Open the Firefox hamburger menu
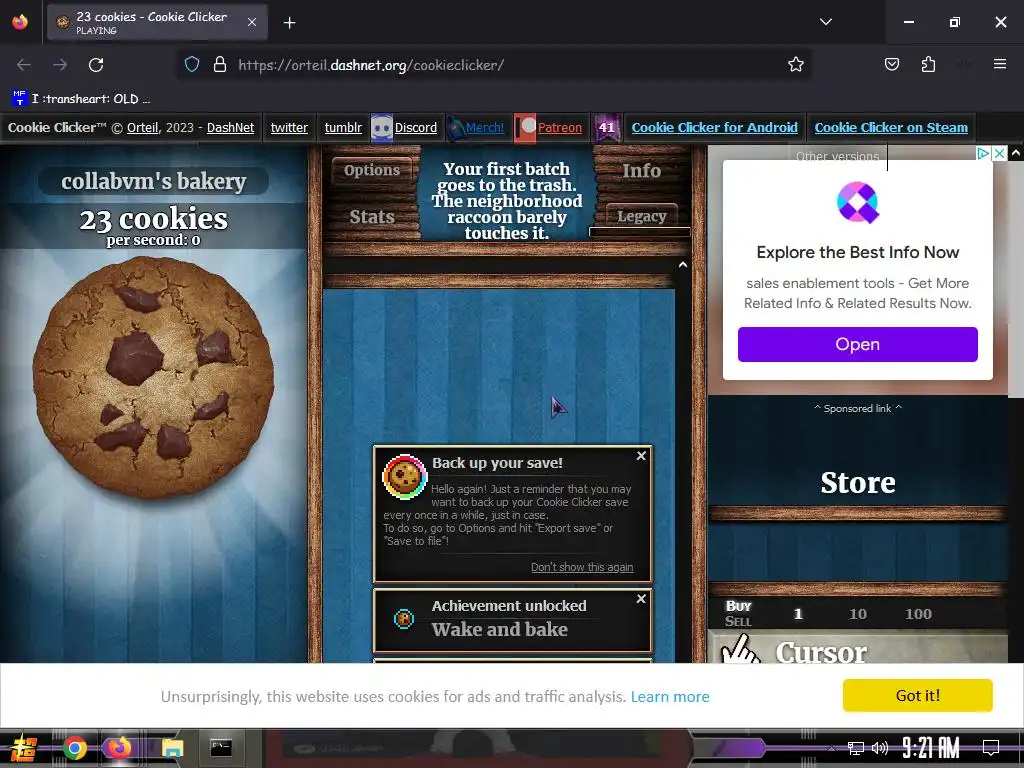The width and height of the screenshot is (1024, 768). click(x=999, y=65)
